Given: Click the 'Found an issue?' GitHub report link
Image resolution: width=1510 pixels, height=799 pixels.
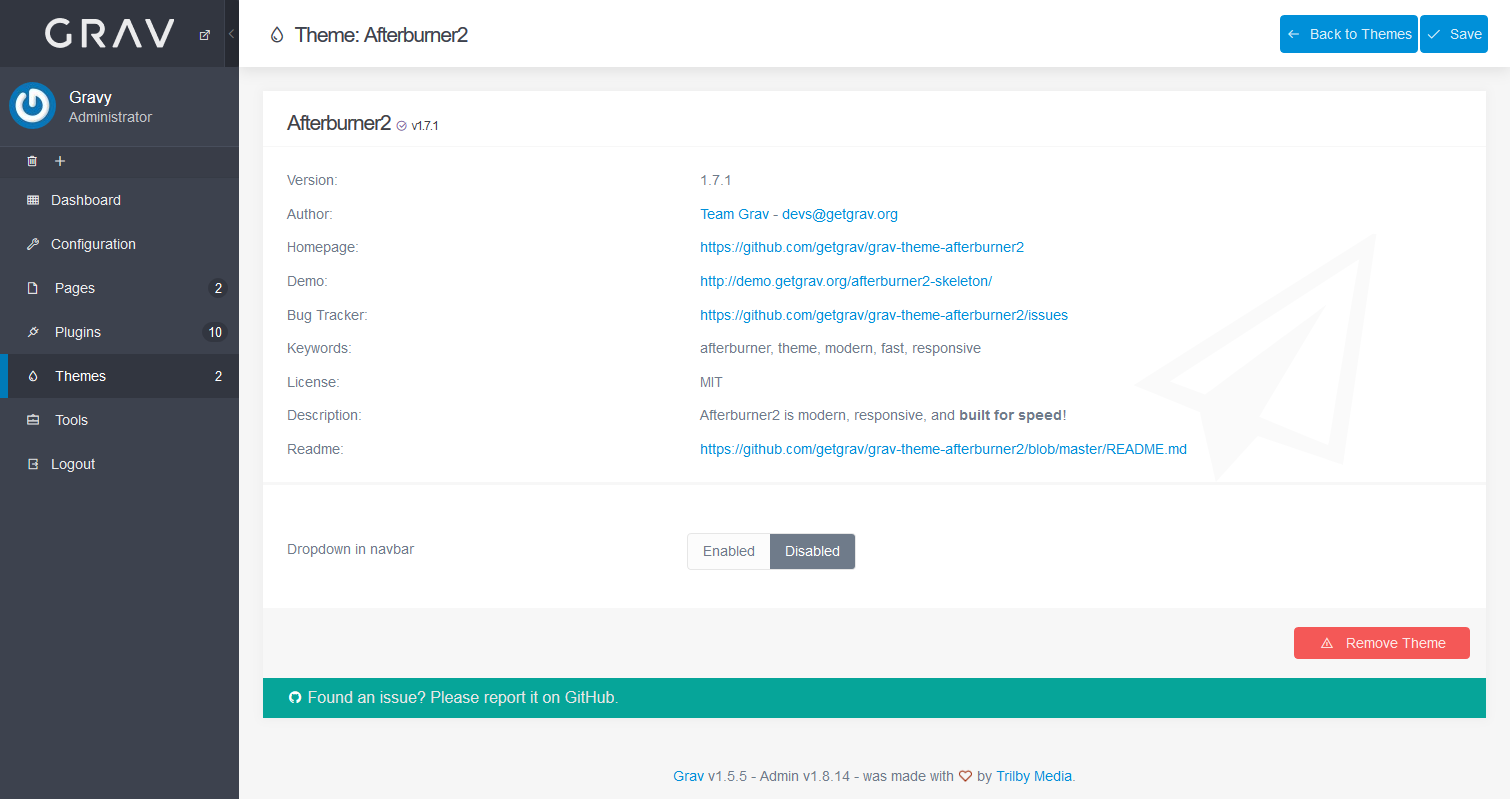Looking at the screenshot, I should 463,697.
